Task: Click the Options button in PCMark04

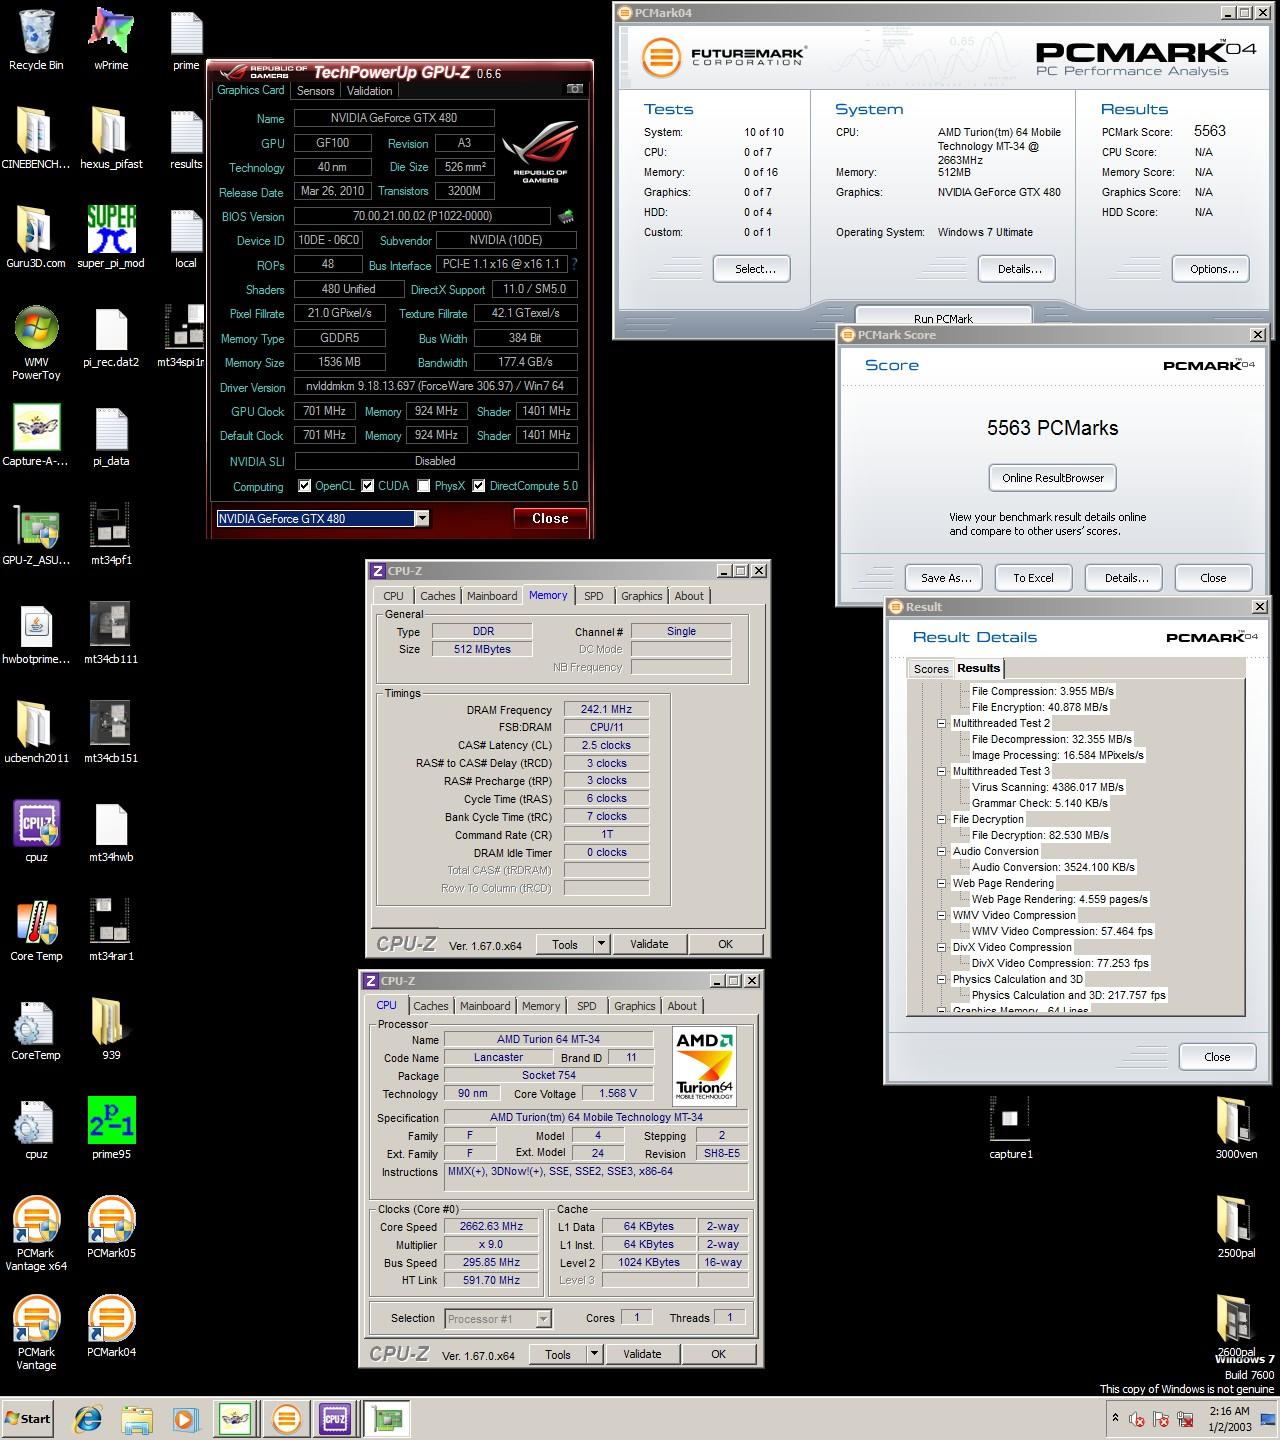Action: [x=1213, y=269]
